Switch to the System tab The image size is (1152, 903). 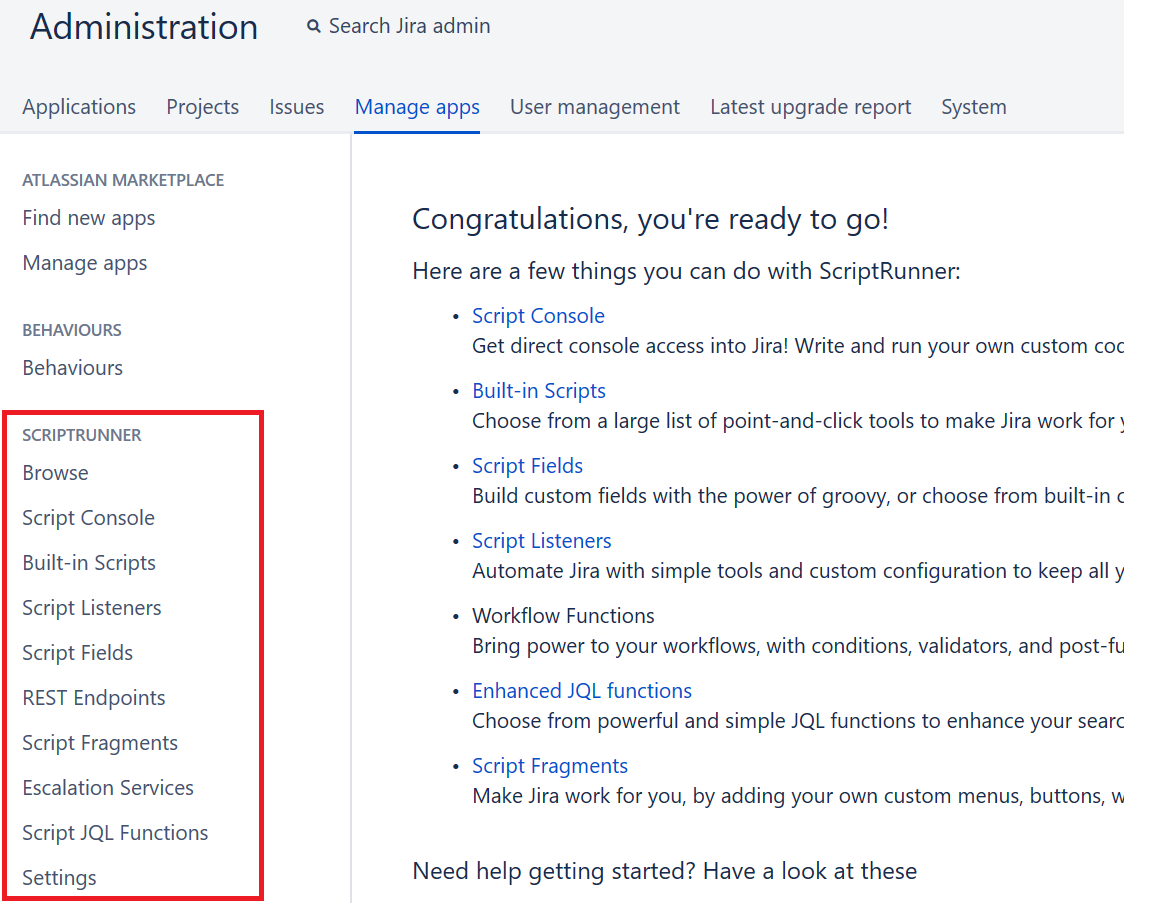coord(973,107)
